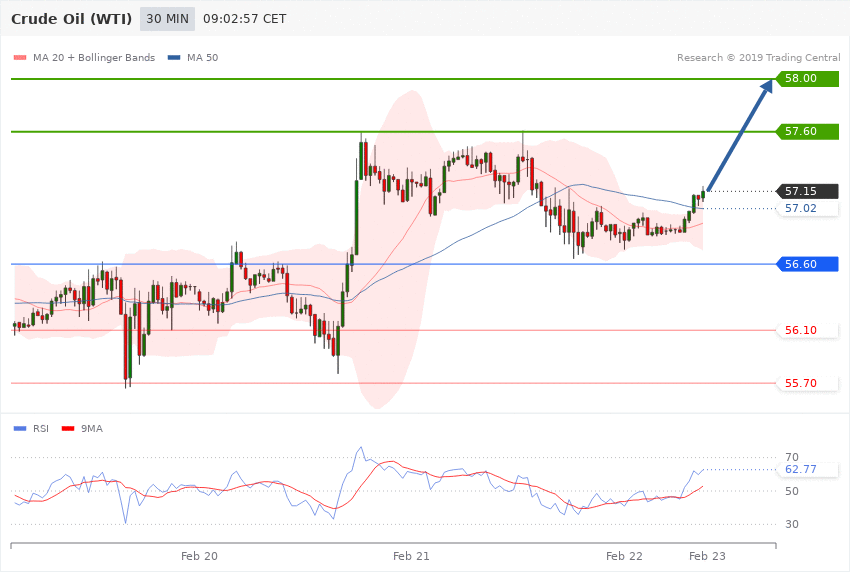Click the RSI 70 level label

[791, 457]
